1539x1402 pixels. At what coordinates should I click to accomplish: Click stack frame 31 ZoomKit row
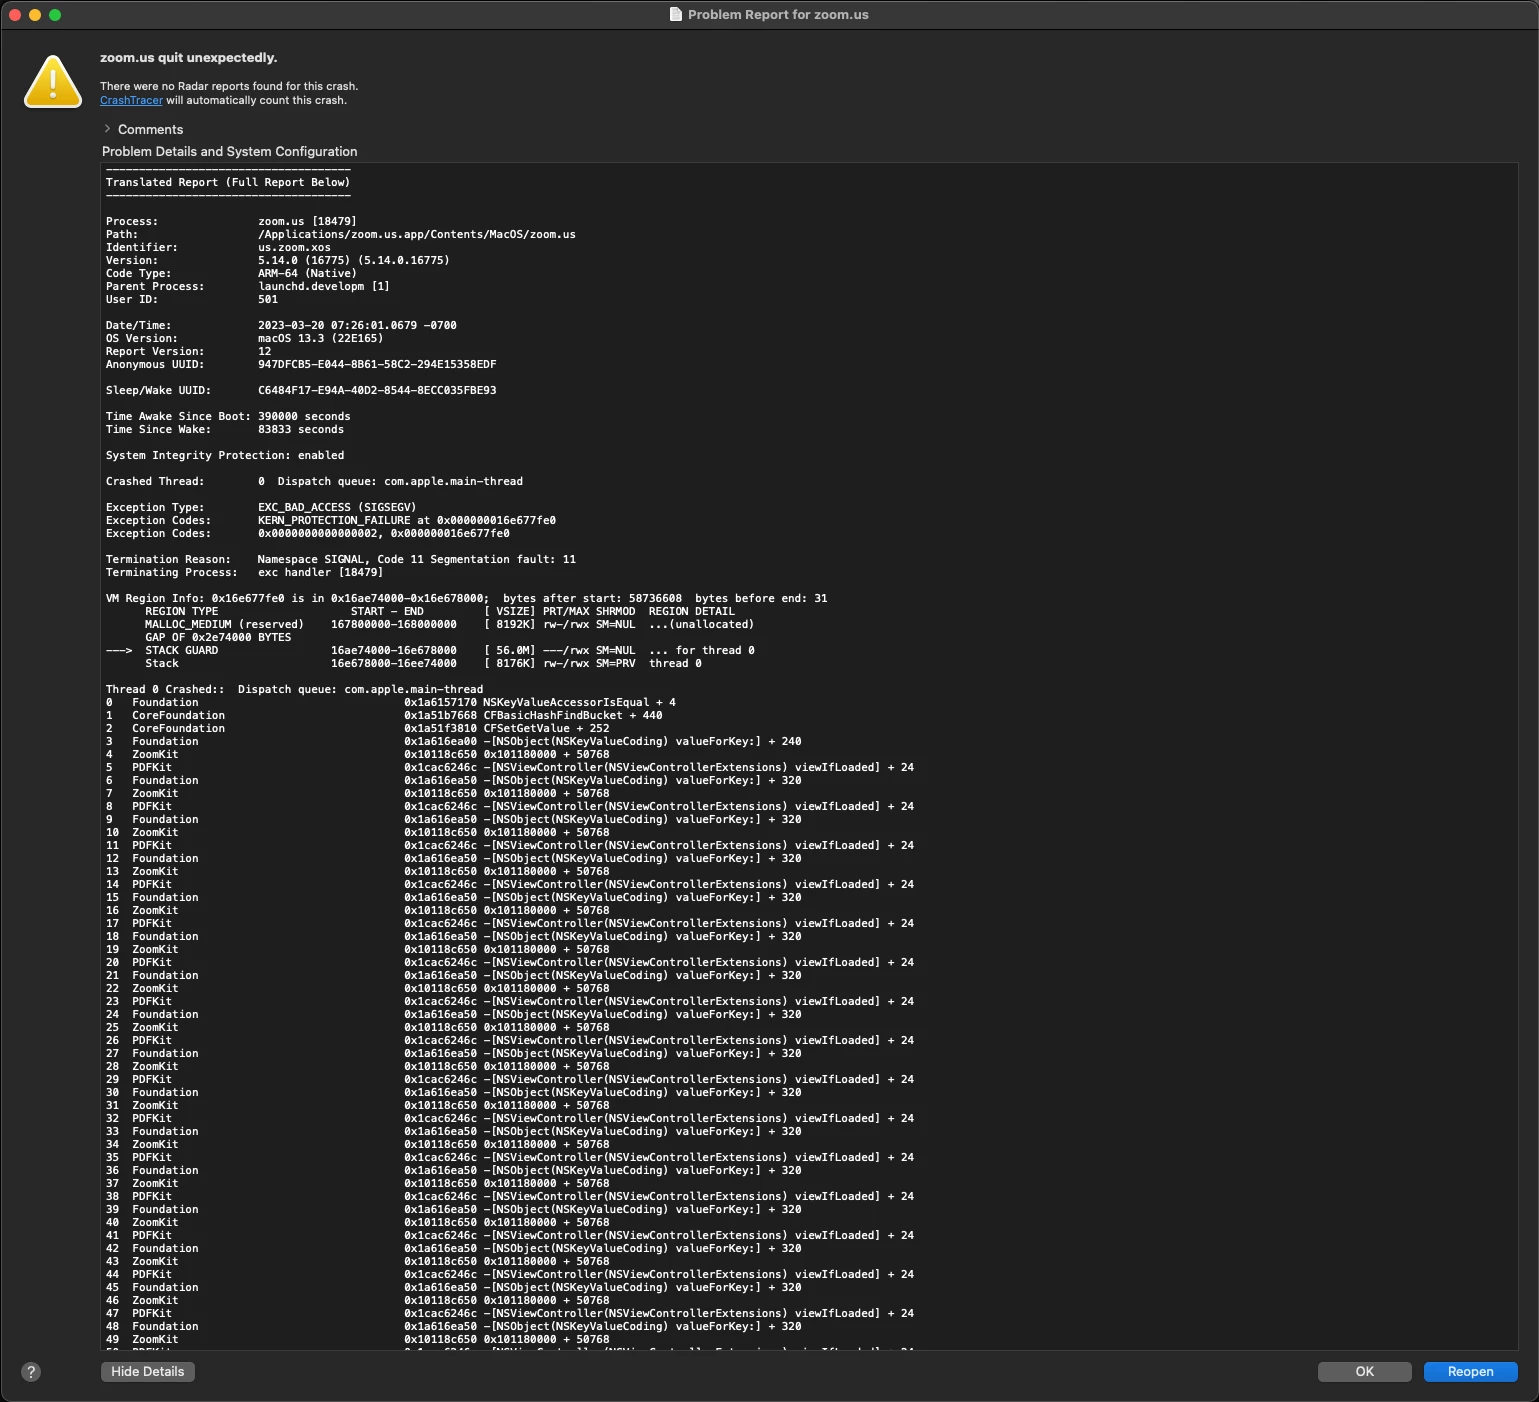coord(357,1105)
